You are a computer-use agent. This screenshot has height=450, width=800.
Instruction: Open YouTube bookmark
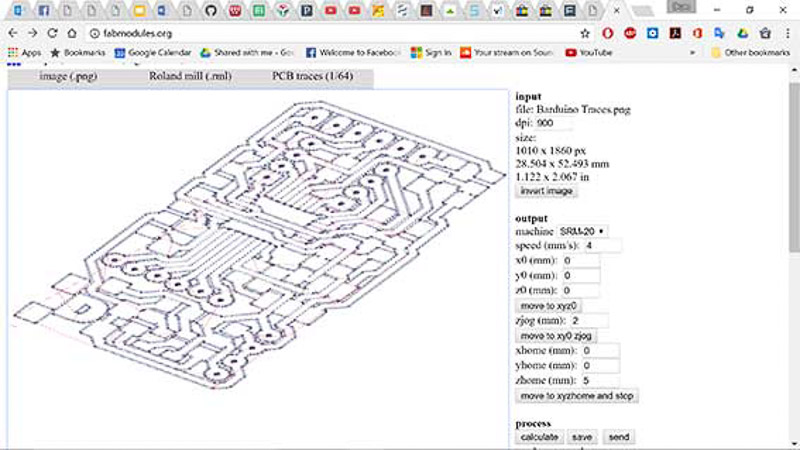(x=589, y=53)
